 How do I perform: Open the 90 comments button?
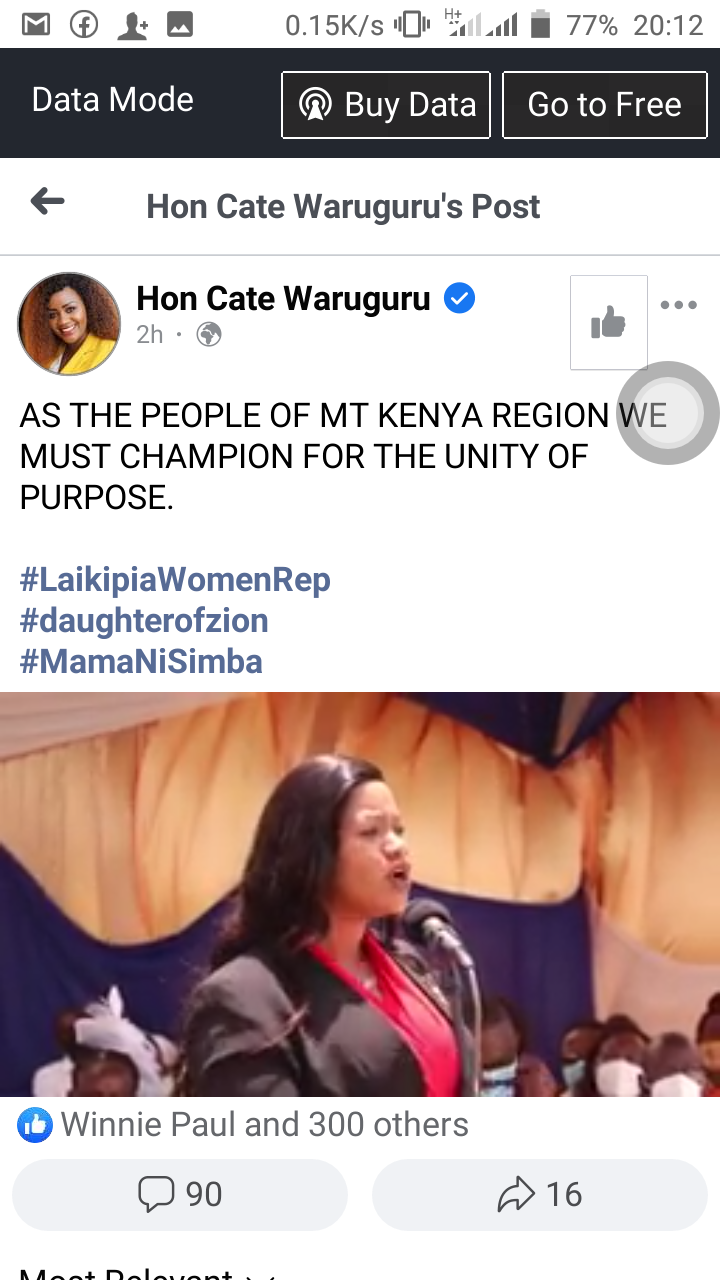click(x=180, y=1194)
